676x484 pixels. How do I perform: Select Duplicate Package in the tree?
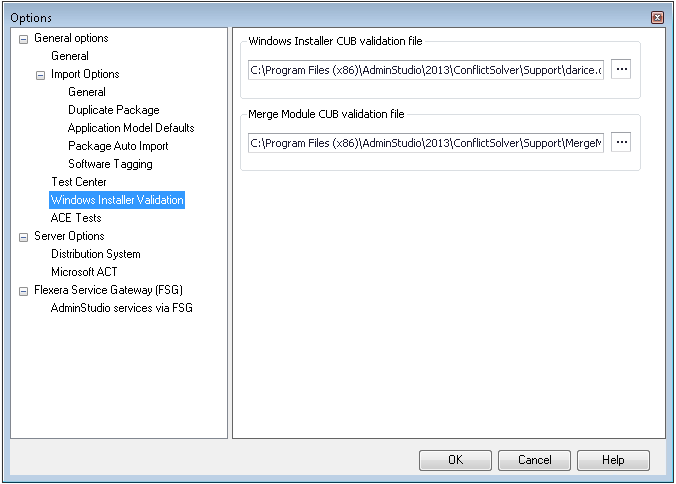[113, 110]
